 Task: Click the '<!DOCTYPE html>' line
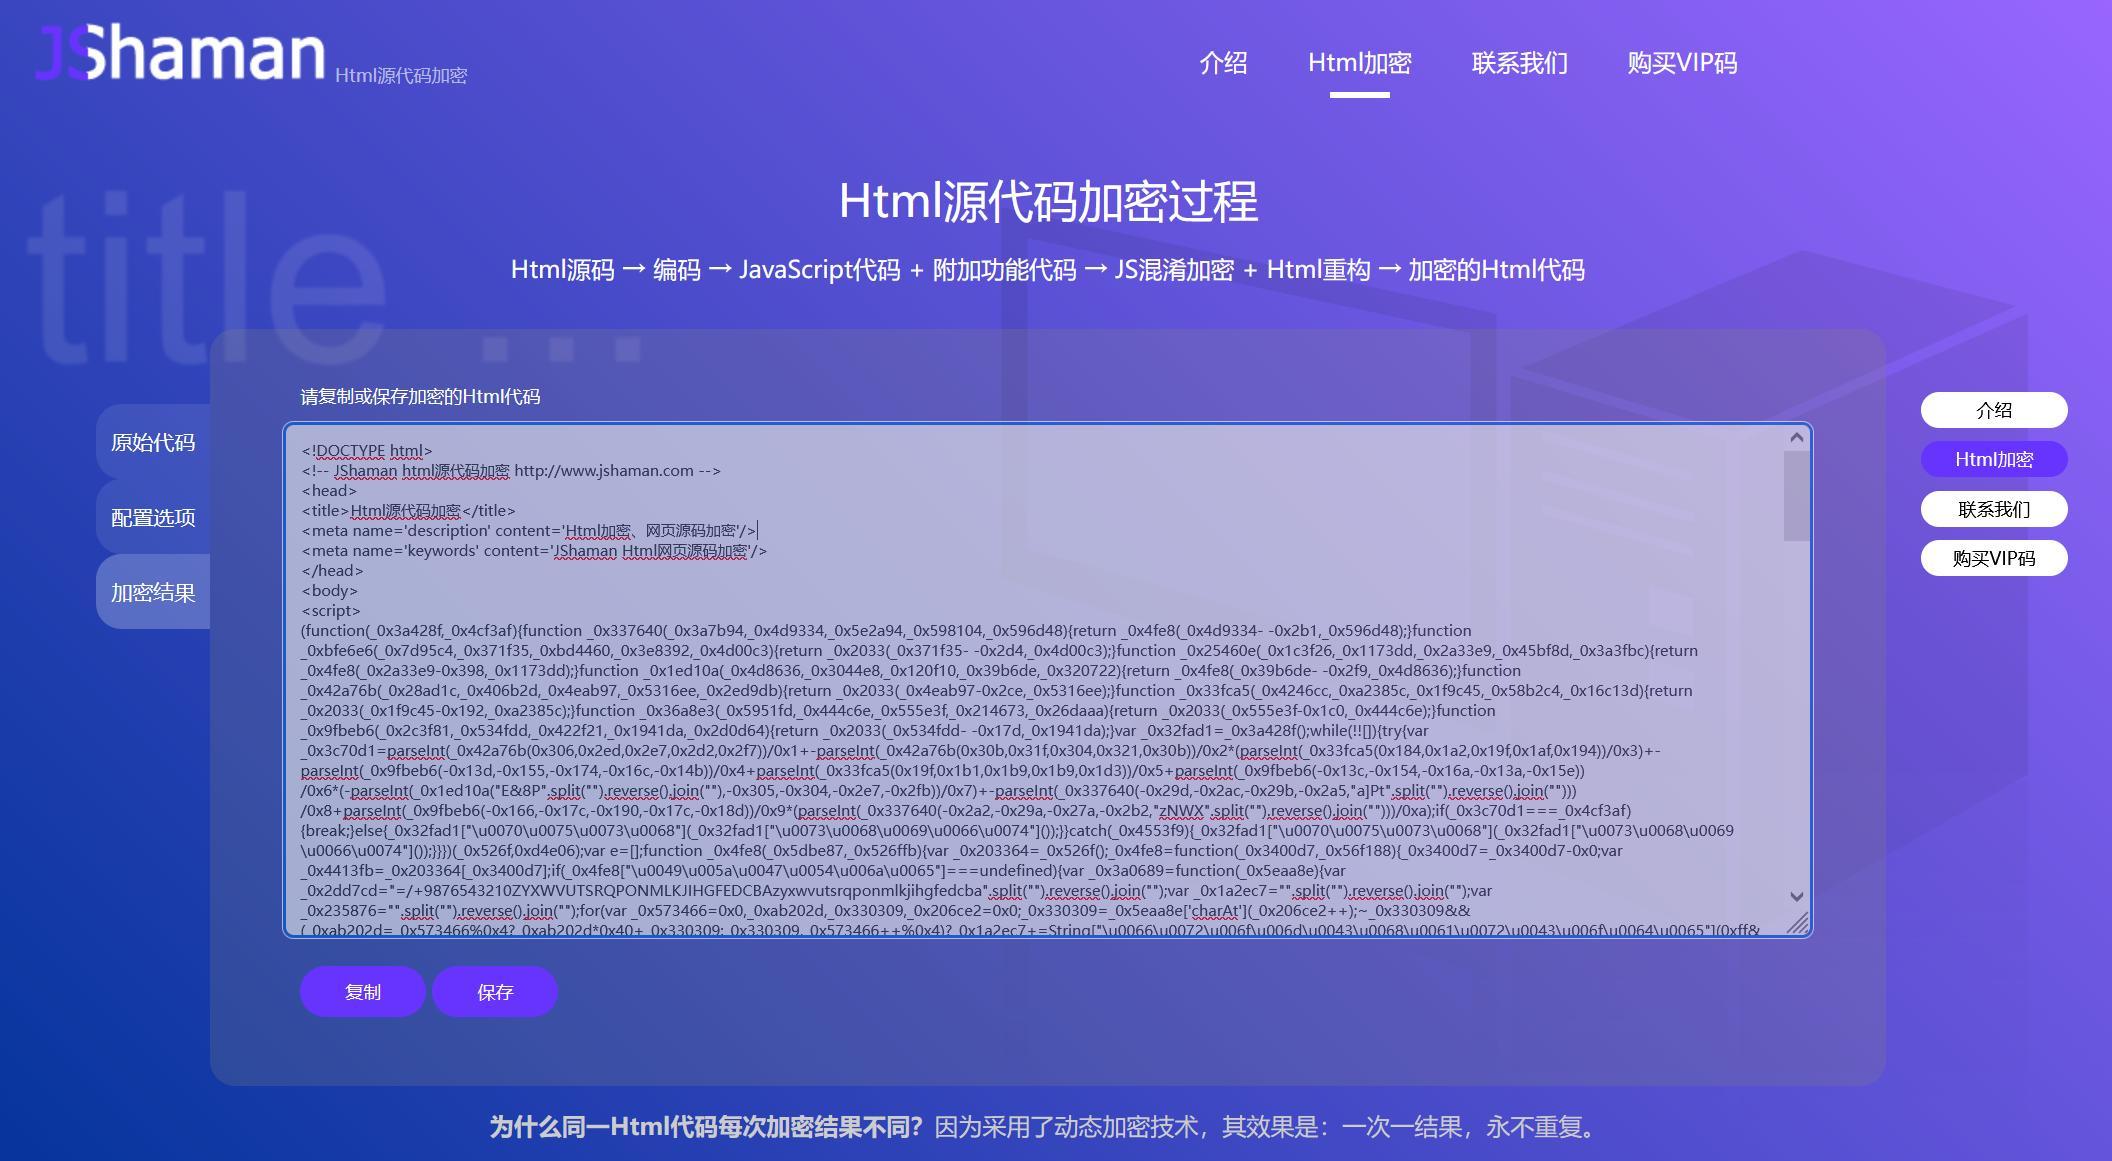click(x=367, y=451)
